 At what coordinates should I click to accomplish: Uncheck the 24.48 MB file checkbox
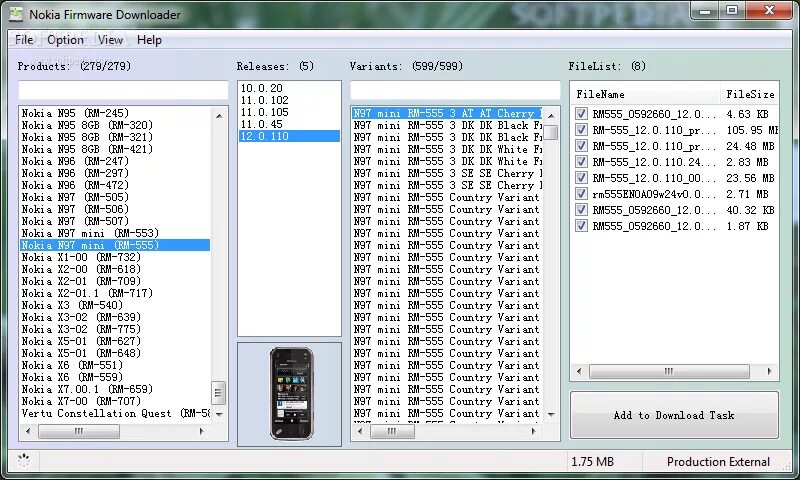581,146
